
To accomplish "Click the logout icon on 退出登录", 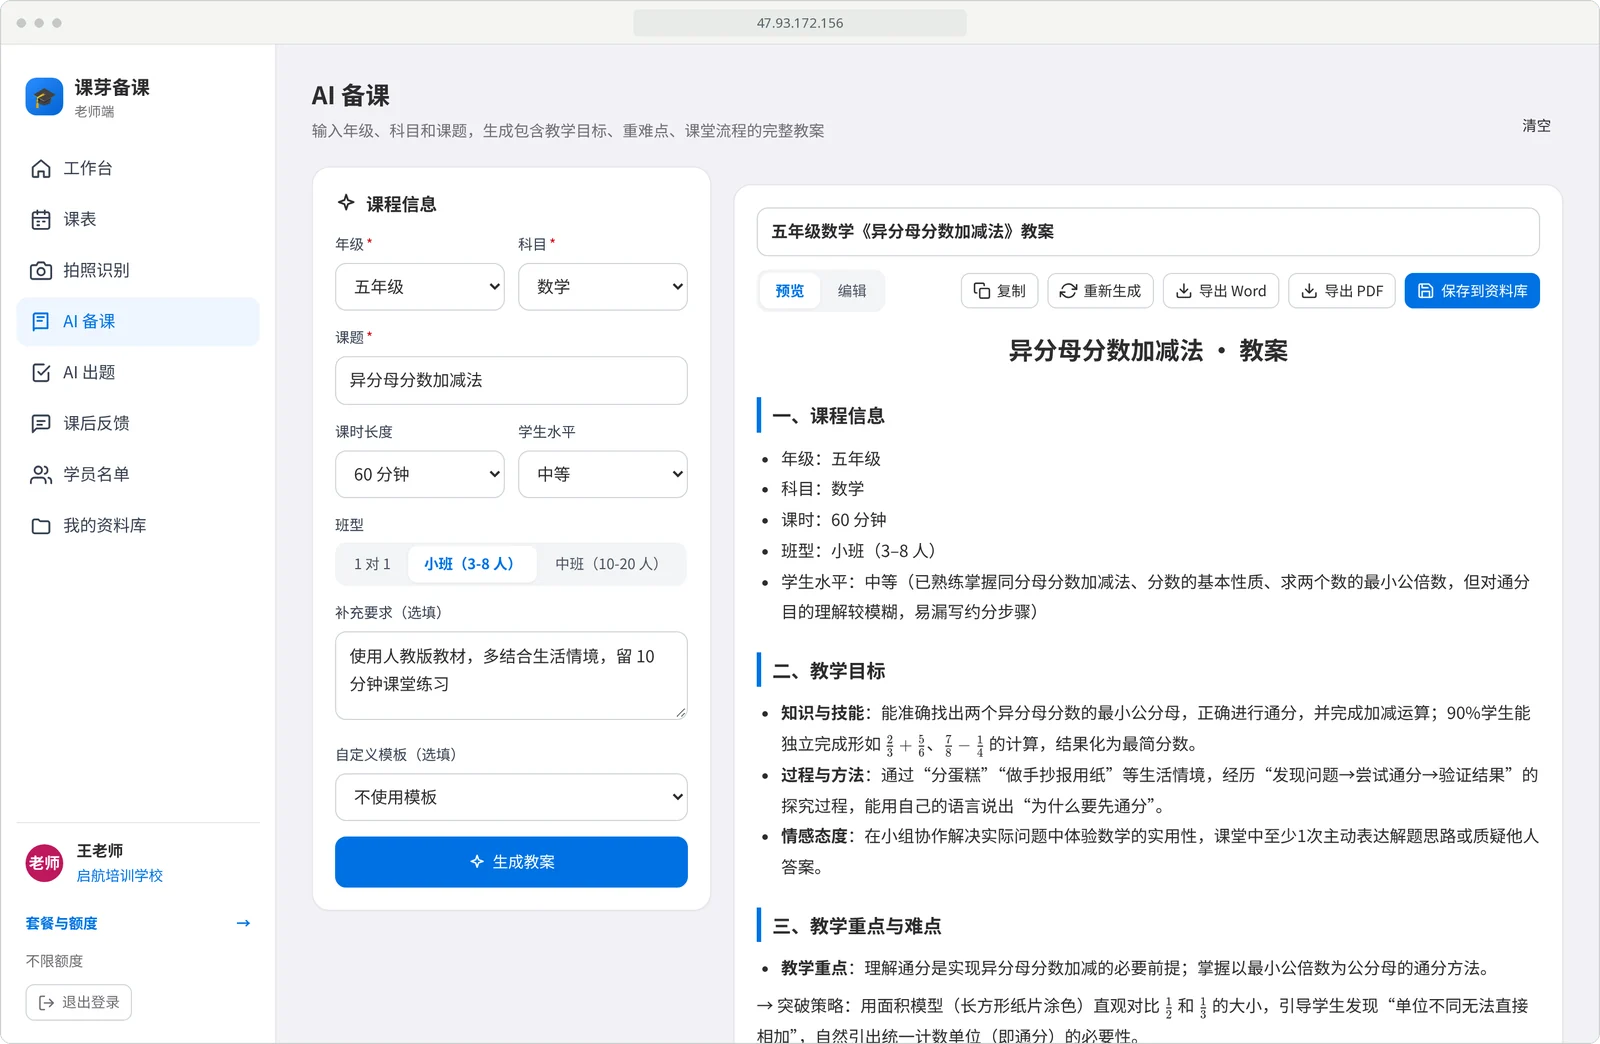I will coord(46,1002).
